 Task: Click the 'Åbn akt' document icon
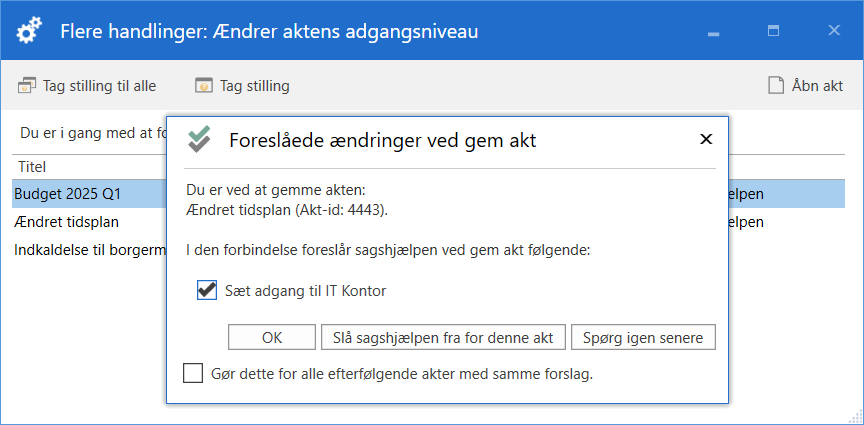[776, 86]
